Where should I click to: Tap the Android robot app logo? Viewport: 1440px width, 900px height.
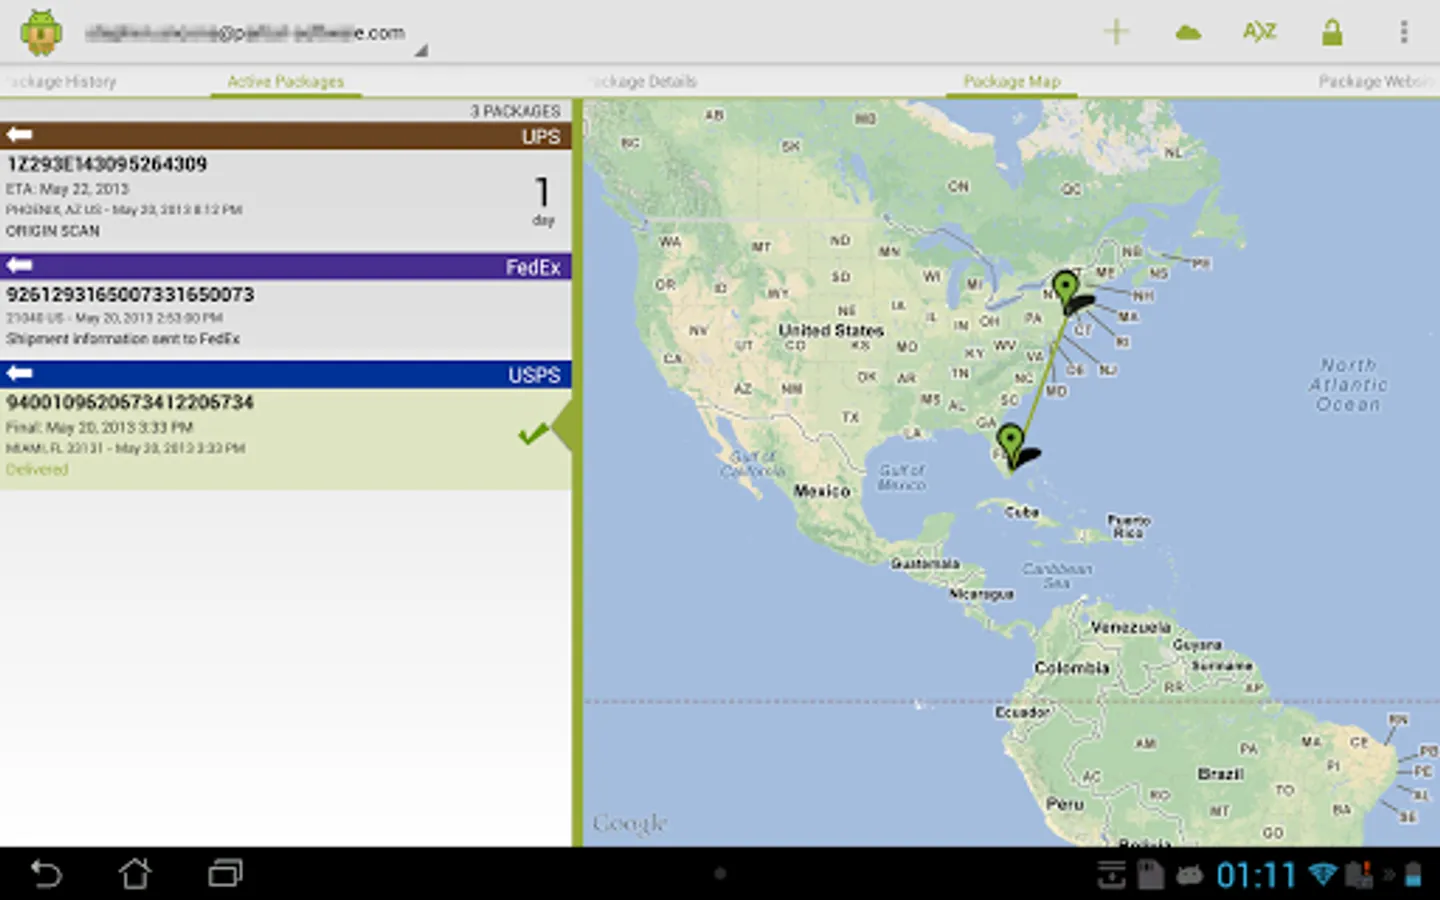click(41, 33)
